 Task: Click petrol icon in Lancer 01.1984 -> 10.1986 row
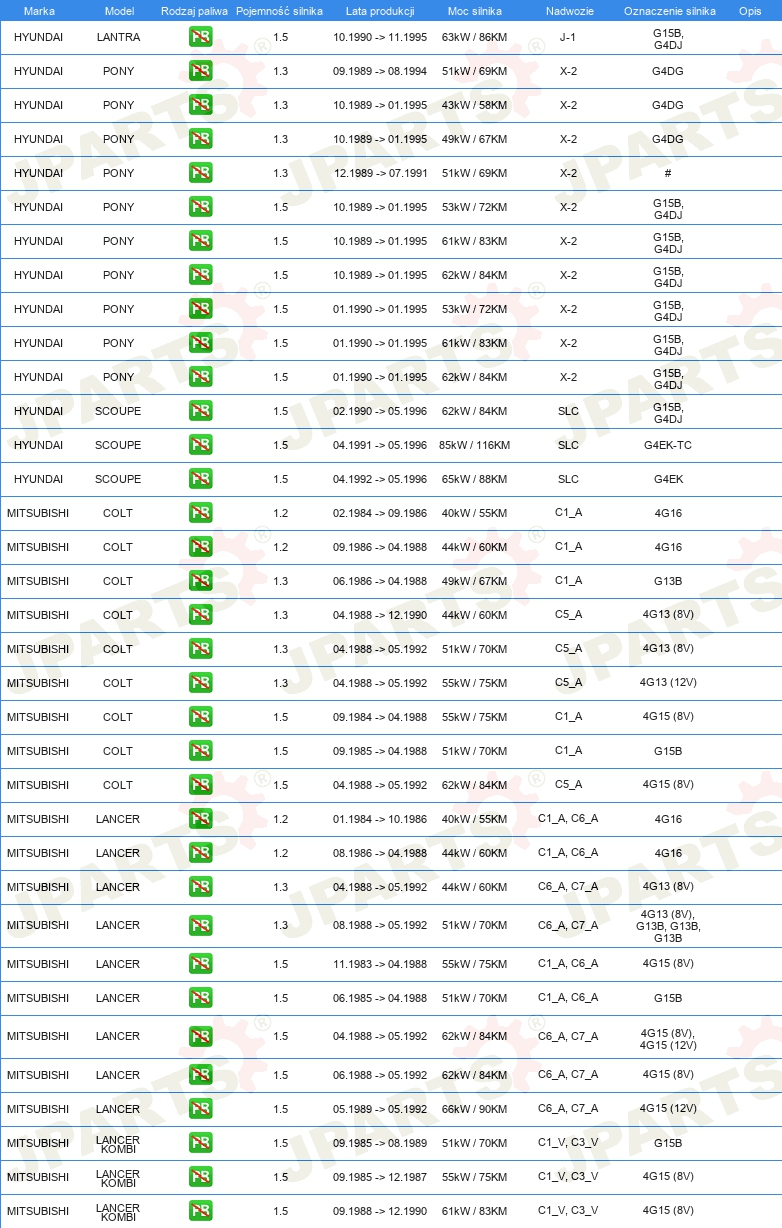click(200, 820)
